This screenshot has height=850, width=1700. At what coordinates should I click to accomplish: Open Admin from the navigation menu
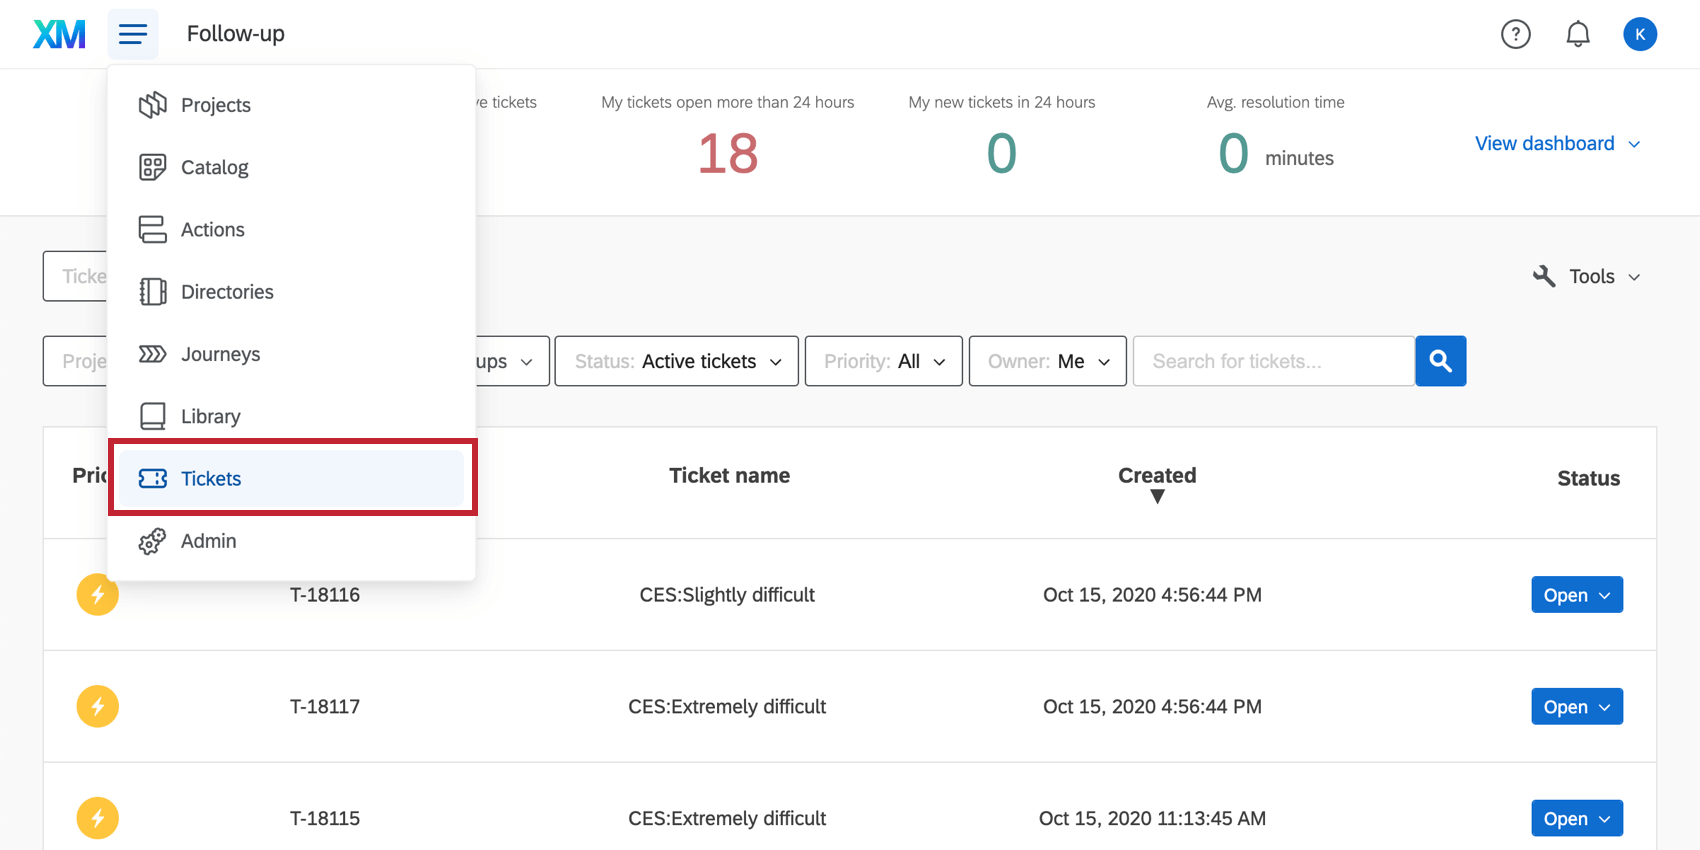click(208, 541)
